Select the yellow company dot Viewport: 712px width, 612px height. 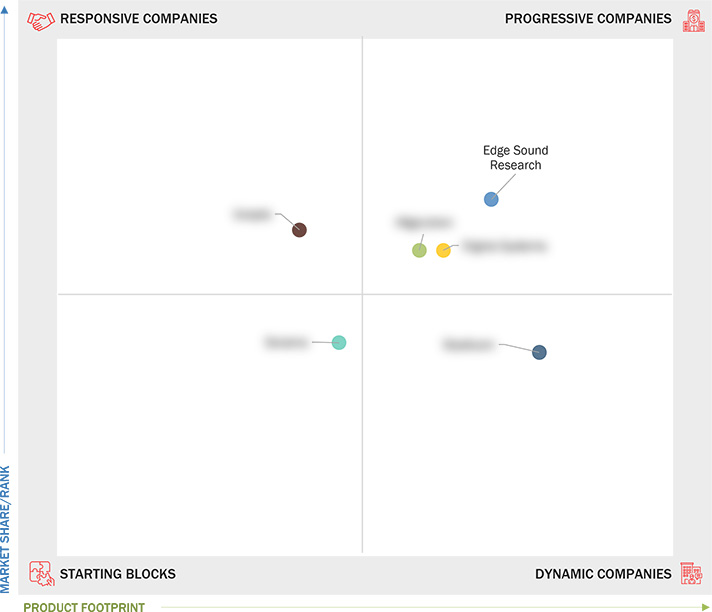coord(443,250)
